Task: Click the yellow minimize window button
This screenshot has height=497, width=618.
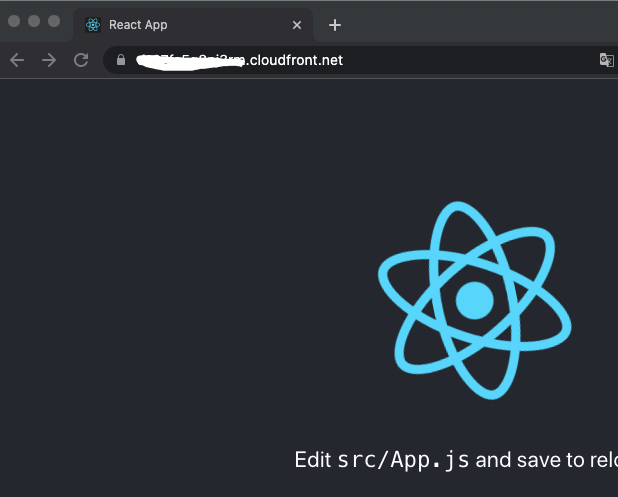Action: click(x=34, y=21)
